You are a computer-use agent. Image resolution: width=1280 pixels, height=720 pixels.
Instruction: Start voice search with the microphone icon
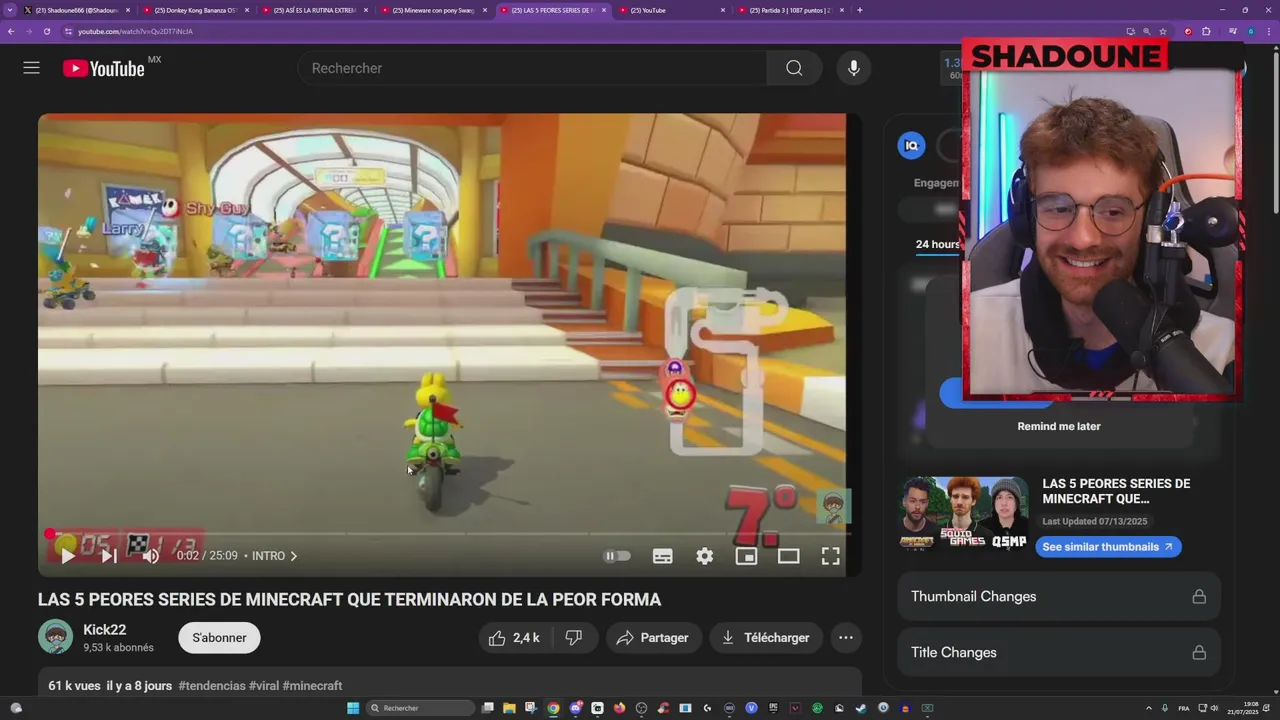[x=853, y=68]
